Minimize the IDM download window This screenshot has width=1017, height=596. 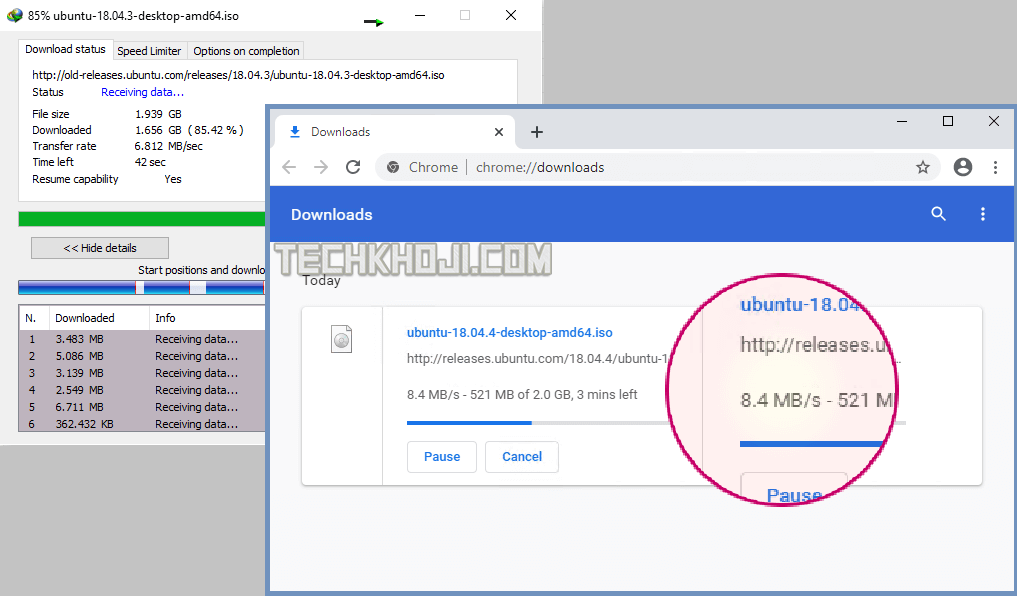(420, 15)
